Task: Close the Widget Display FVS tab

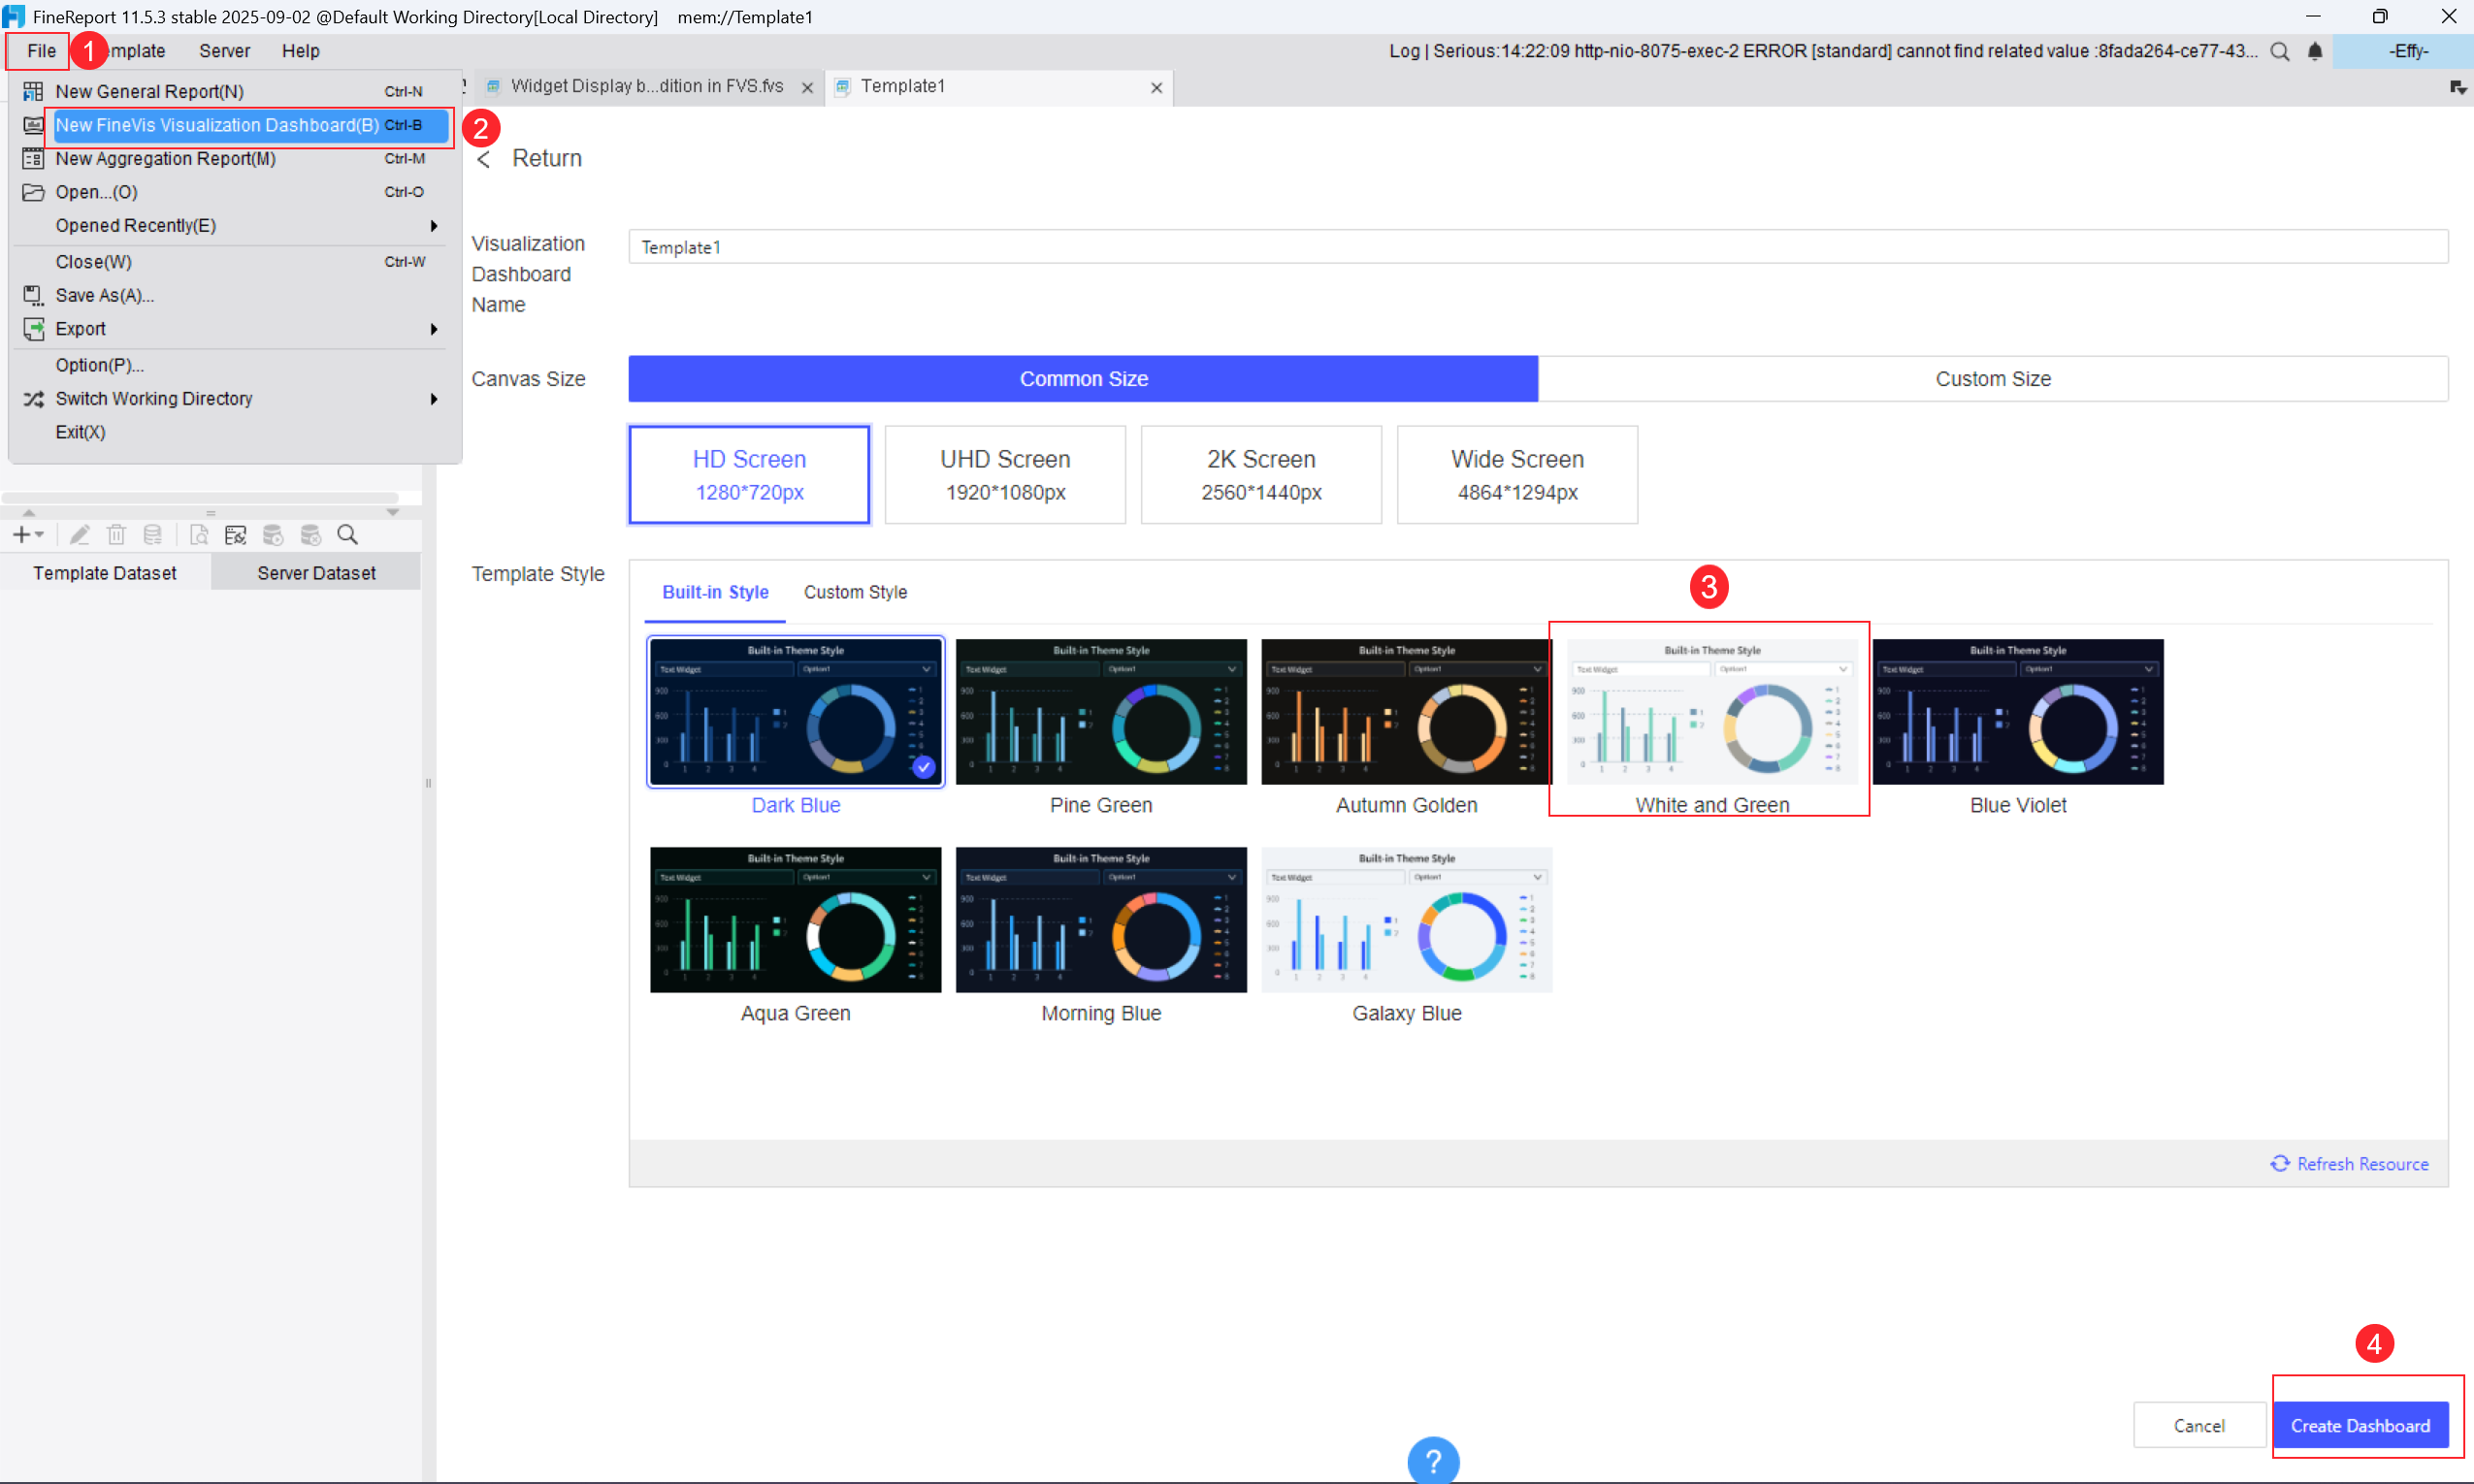Action: point(807,88)
